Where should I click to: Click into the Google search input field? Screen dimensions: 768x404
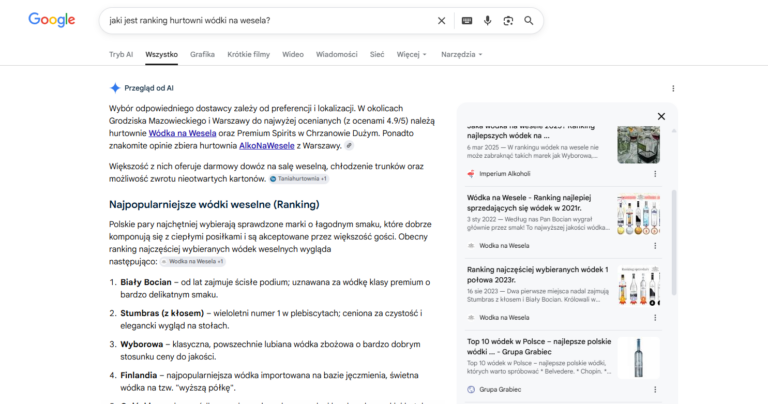tap(269, 21)
